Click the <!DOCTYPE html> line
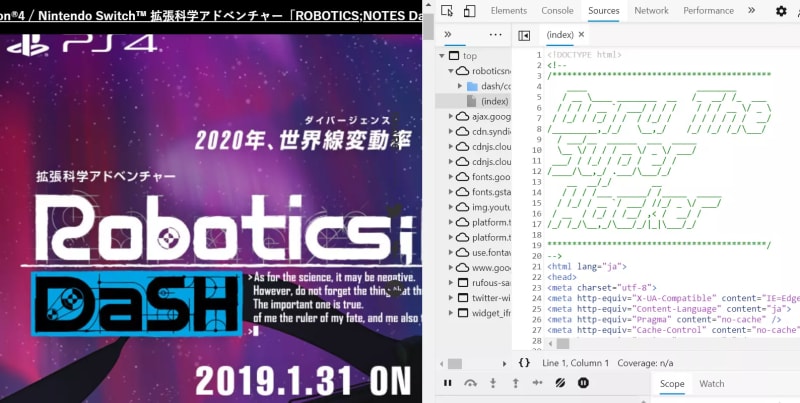The height and width of the screenshot is (403, 800). pyautogui.click(x=584, y=55)
